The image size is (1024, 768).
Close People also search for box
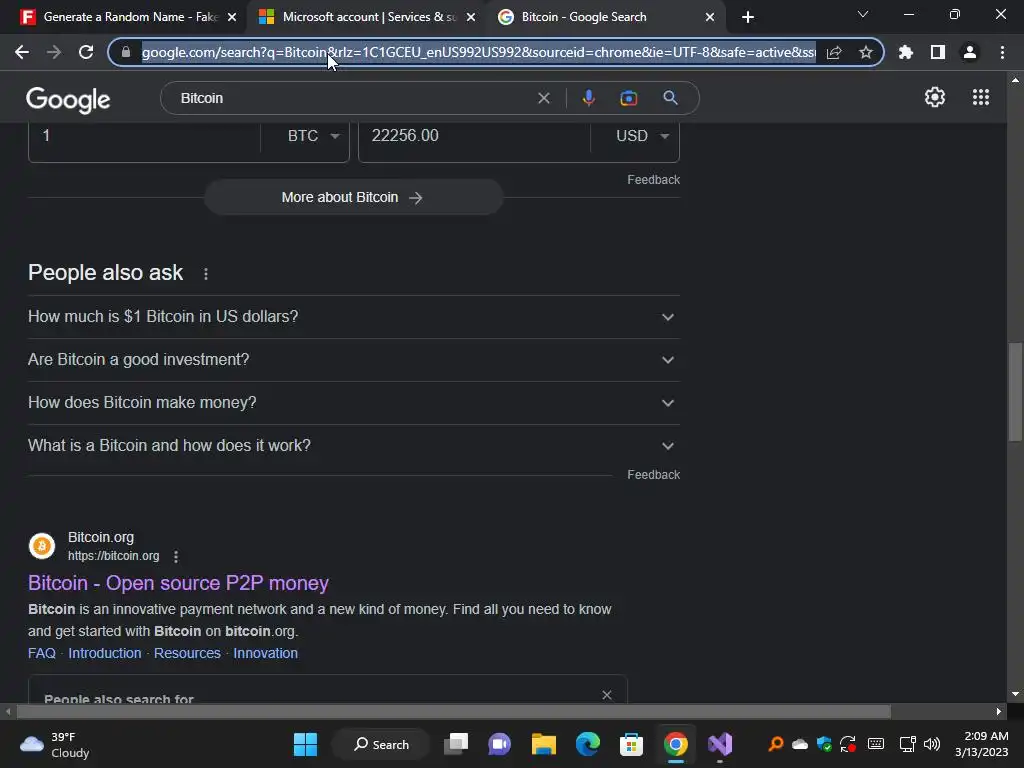[x=607, y=695]
